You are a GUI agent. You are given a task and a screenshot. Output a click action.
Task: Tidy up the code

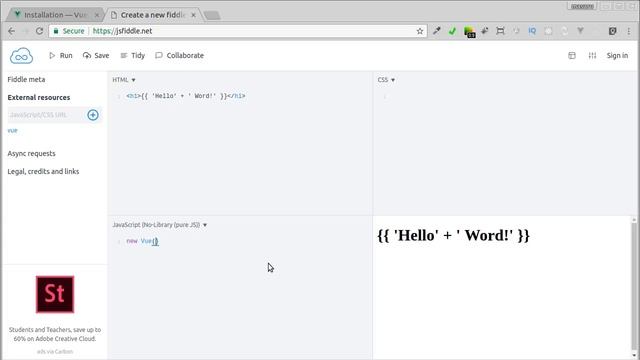tap(133, 56)
